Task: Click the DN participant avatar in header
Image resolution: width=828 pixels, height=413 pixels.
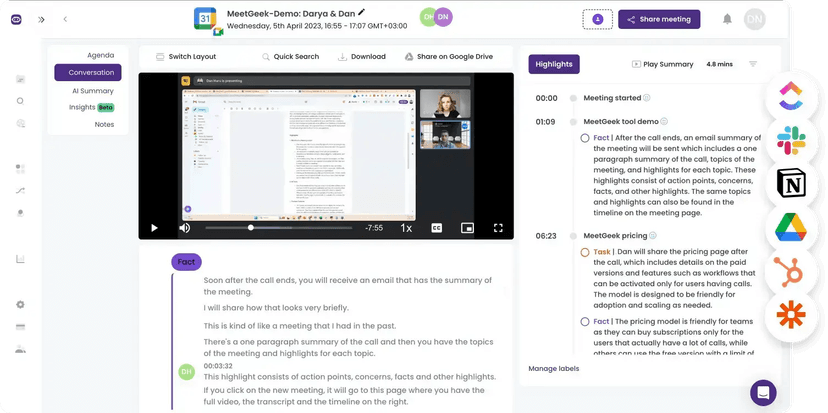Action: coord(443,17)
